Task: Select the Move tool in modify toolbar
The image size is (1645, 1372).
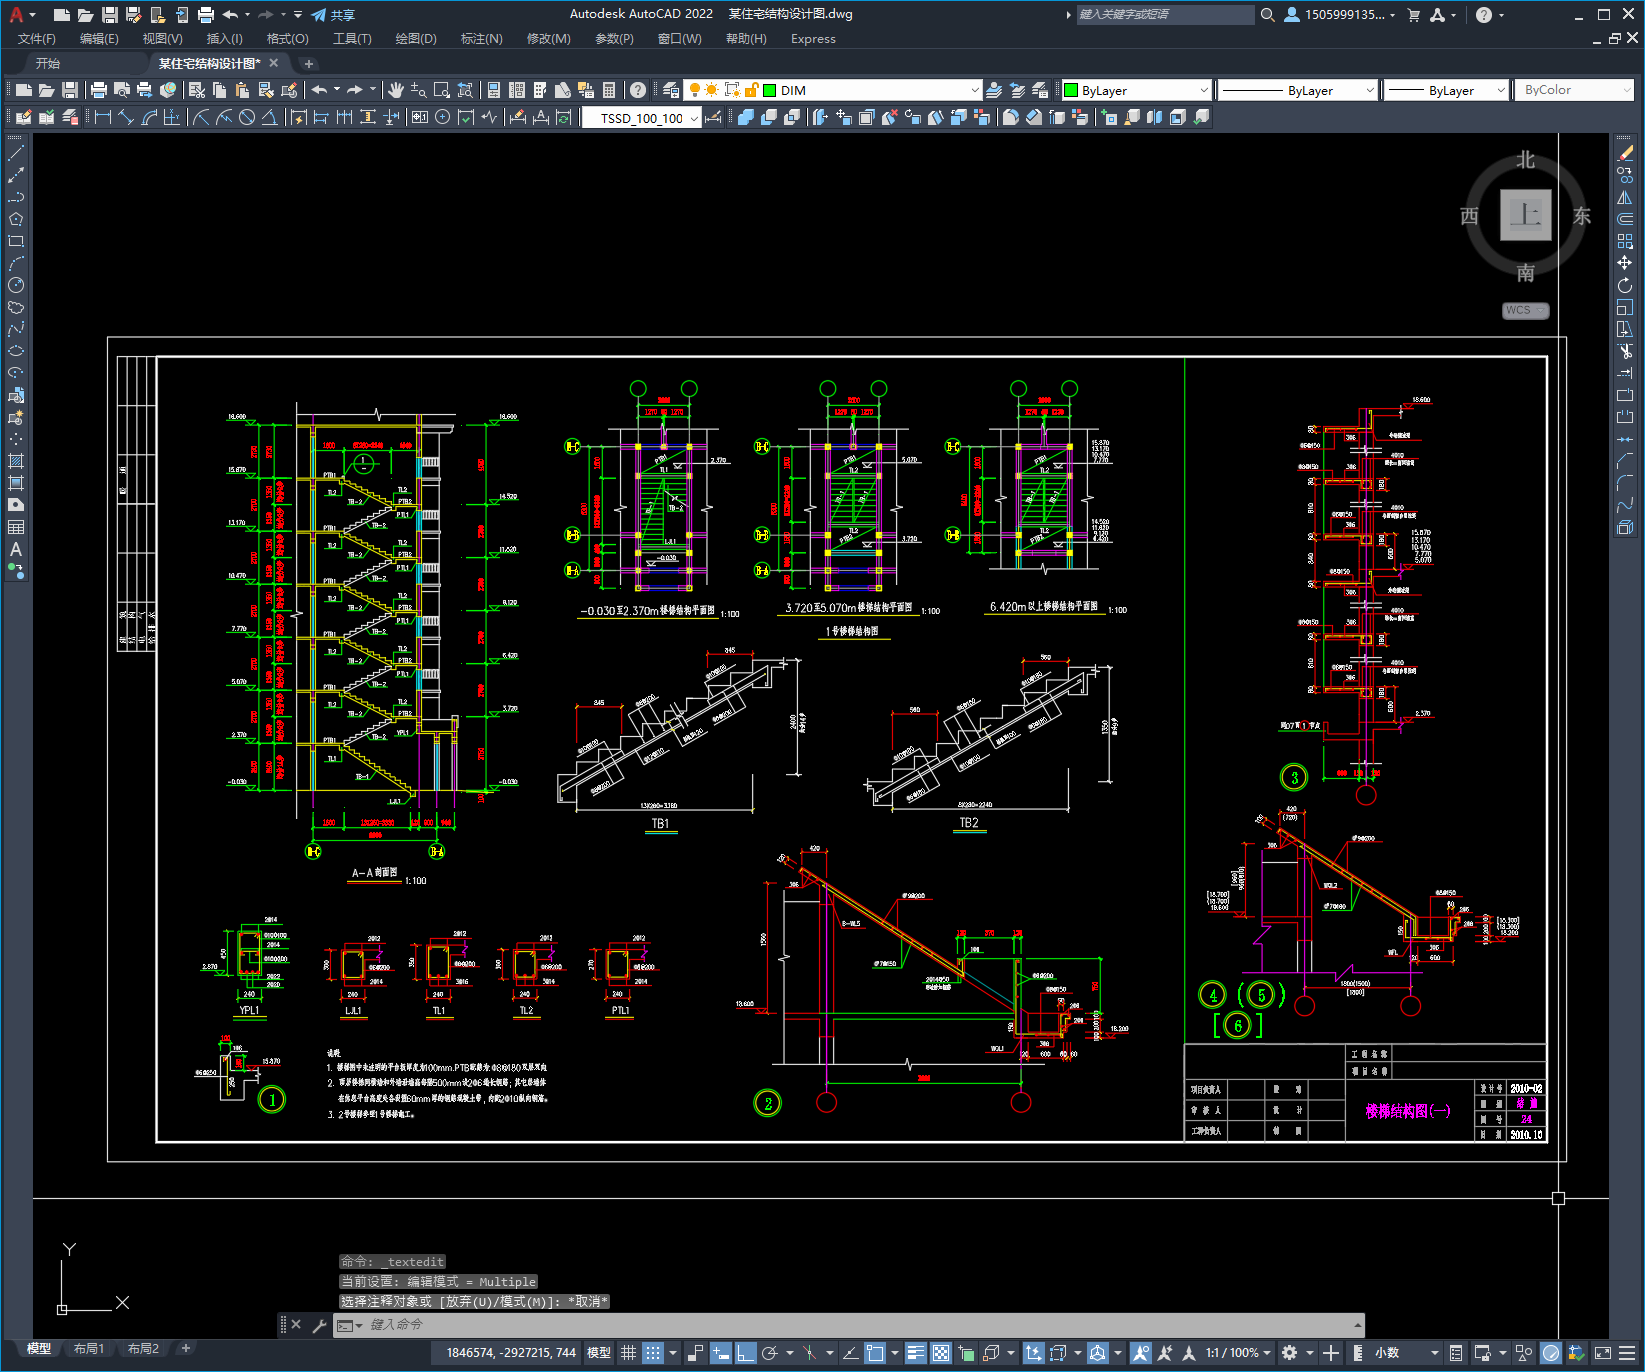Action: tap(1625, 263)
